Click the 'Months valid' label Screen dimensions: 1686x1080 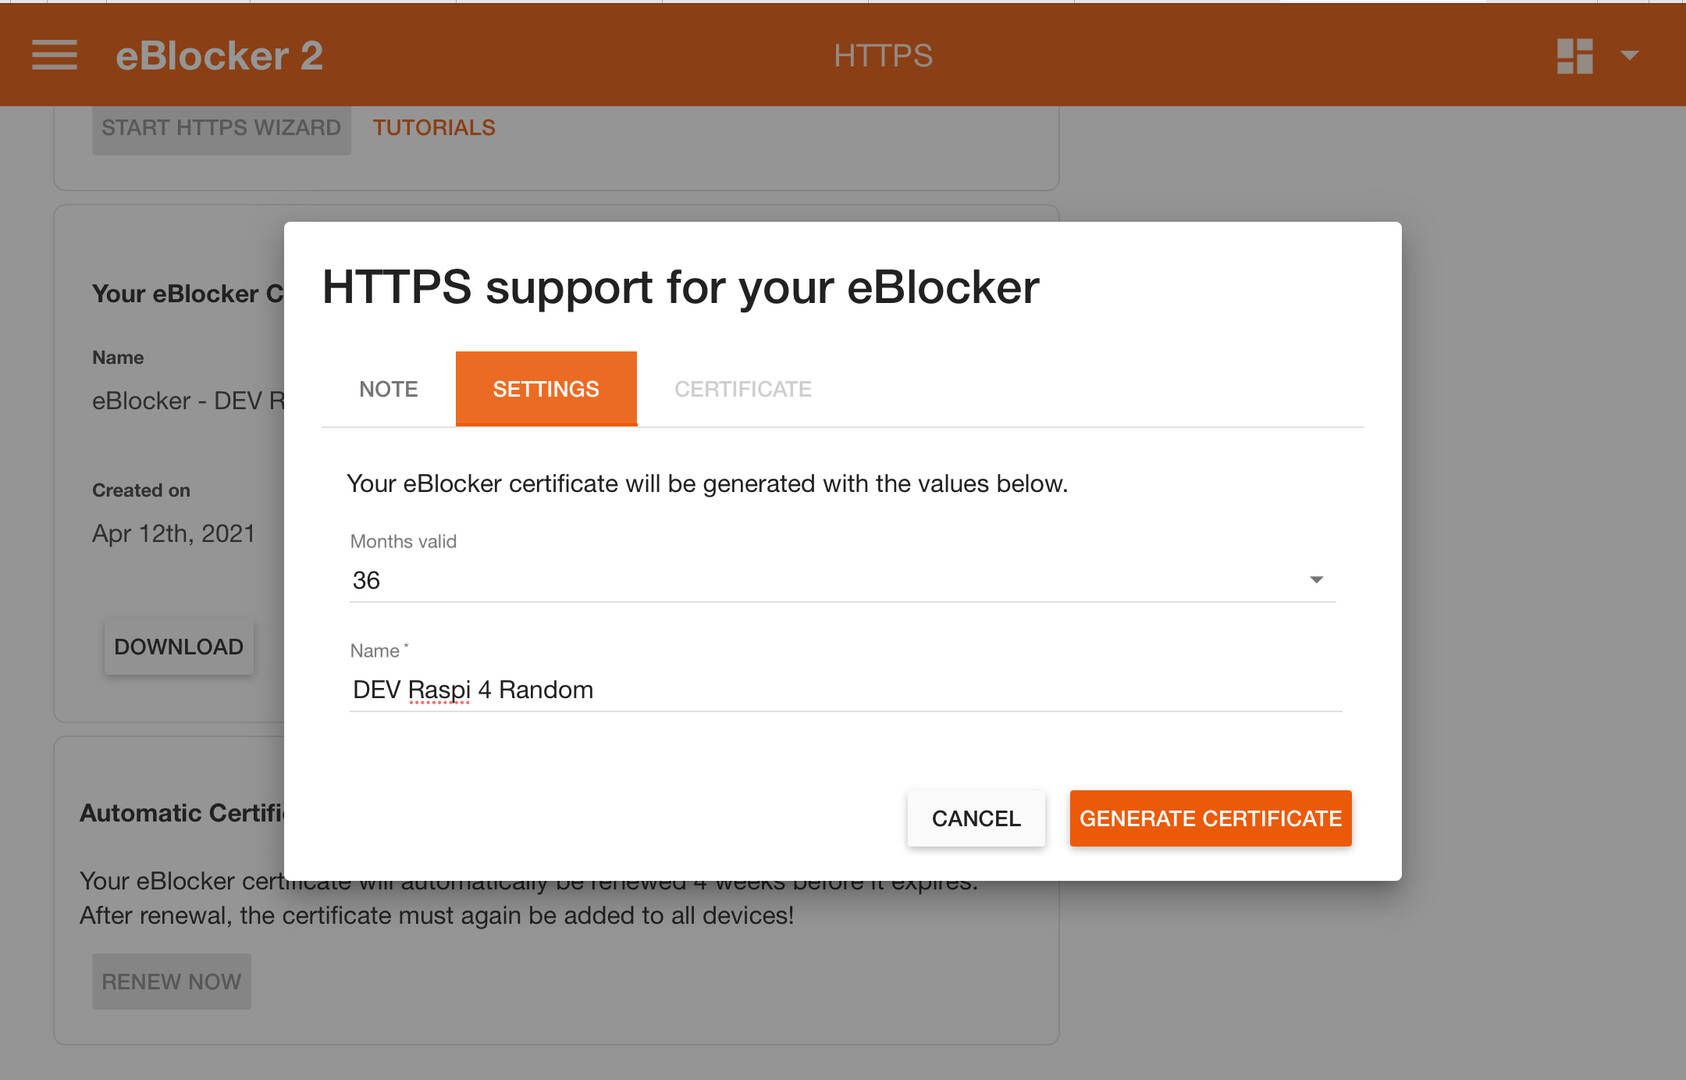tap(403, 541)
